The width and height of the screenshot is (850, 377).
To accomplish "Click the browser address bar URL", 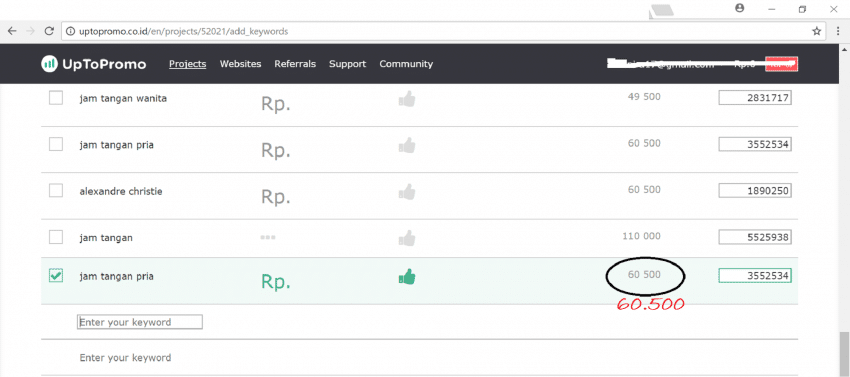I will pos(184,31).
